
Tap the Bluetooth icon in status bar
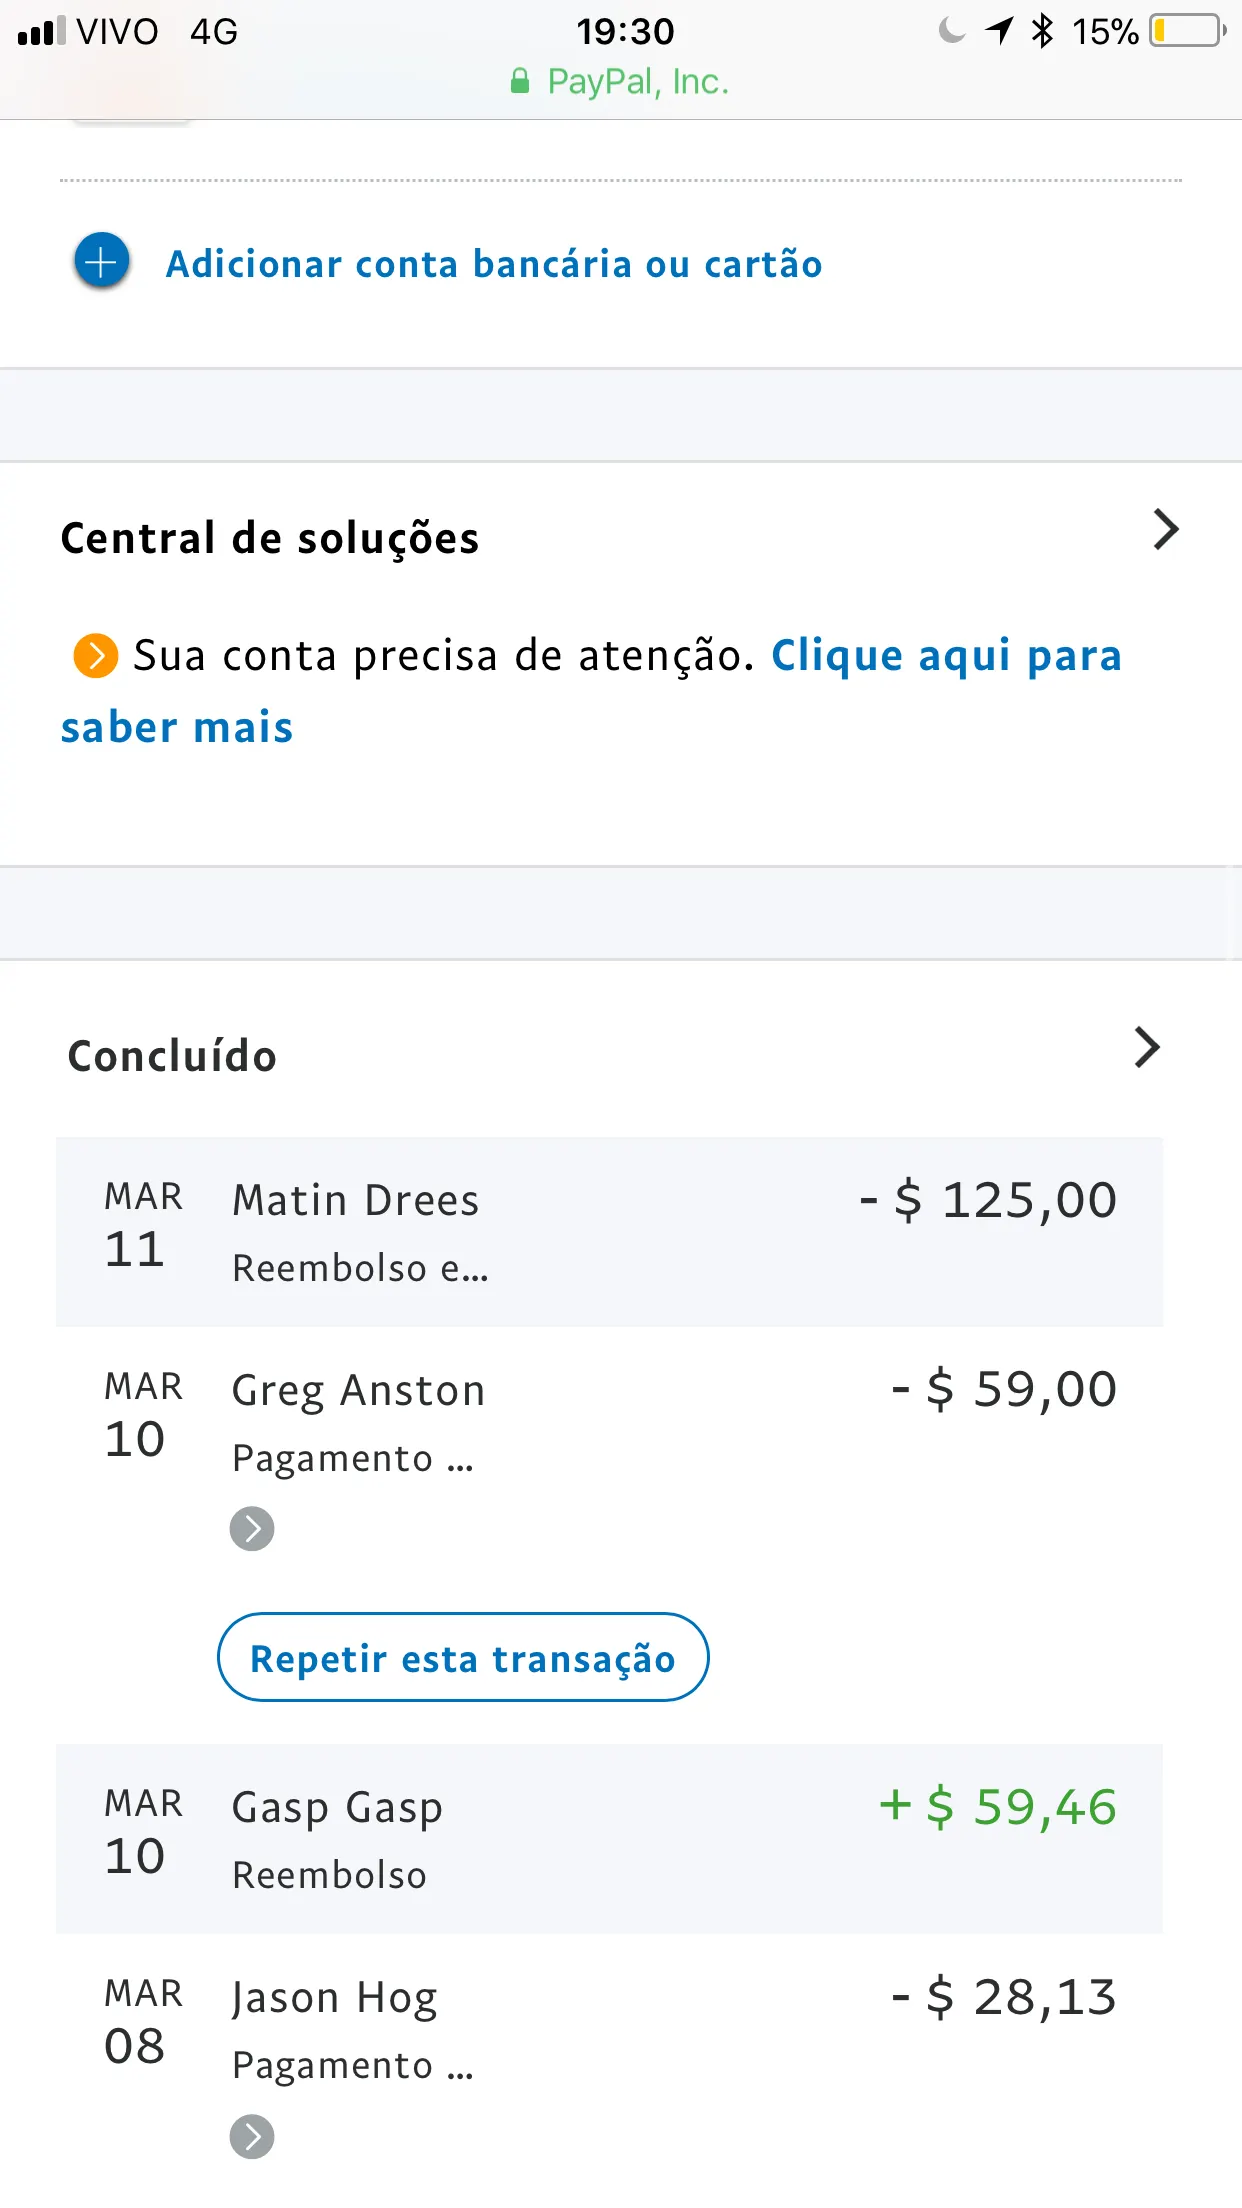point(1042,31)
